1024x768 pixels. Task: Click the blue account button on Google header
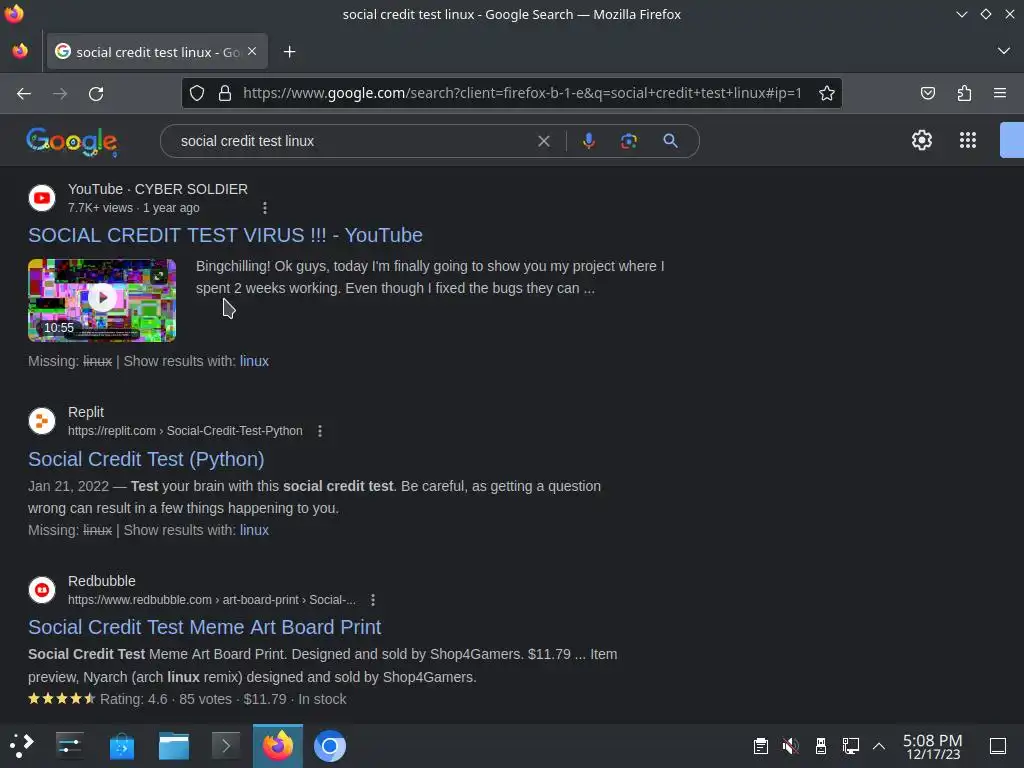point(1012,140)
